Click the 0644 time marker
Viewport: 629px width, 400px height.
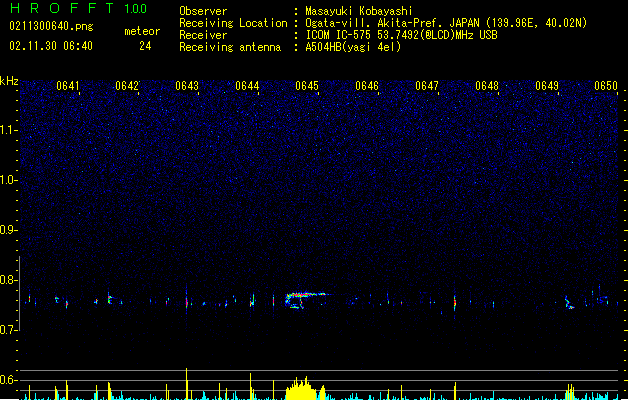point(247,86)
